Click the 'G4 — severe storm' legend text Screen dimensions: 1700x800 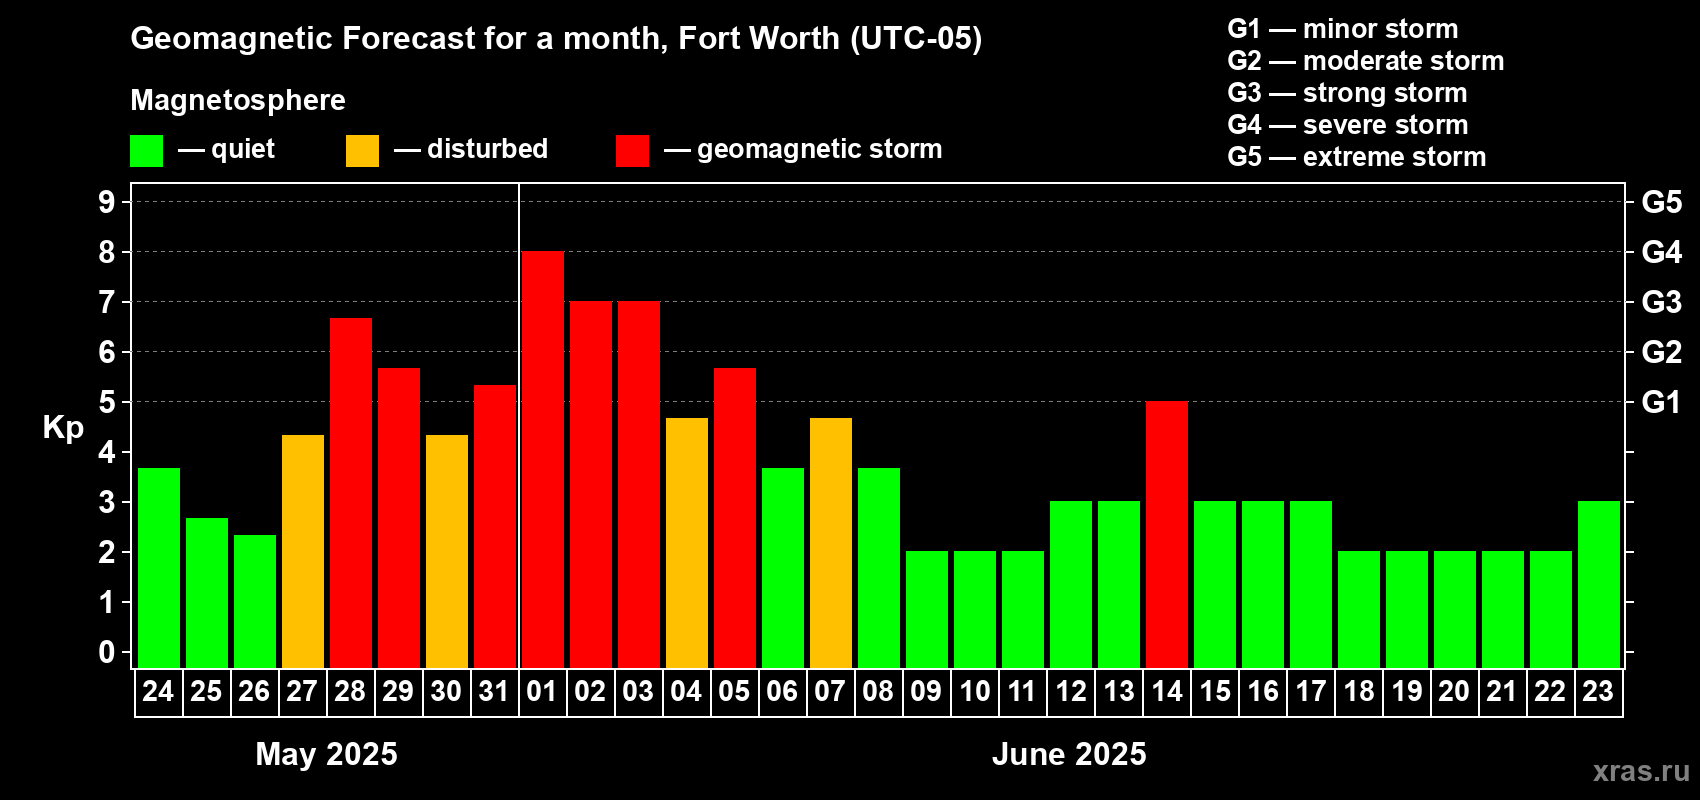pyautogui.click(x=1348, y=125)
